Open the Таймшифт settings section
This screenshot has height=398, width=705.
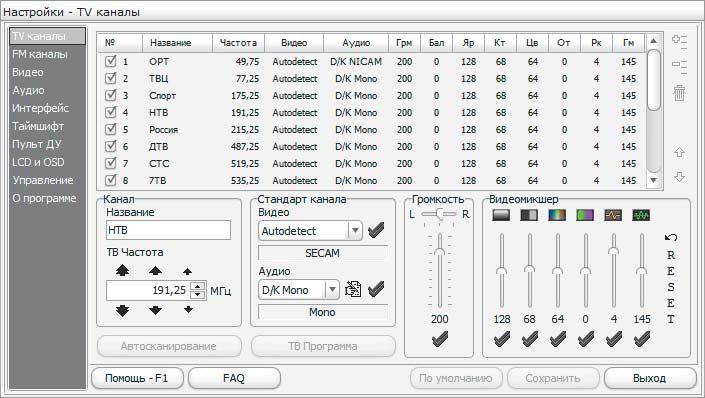[x=38, y=126]
